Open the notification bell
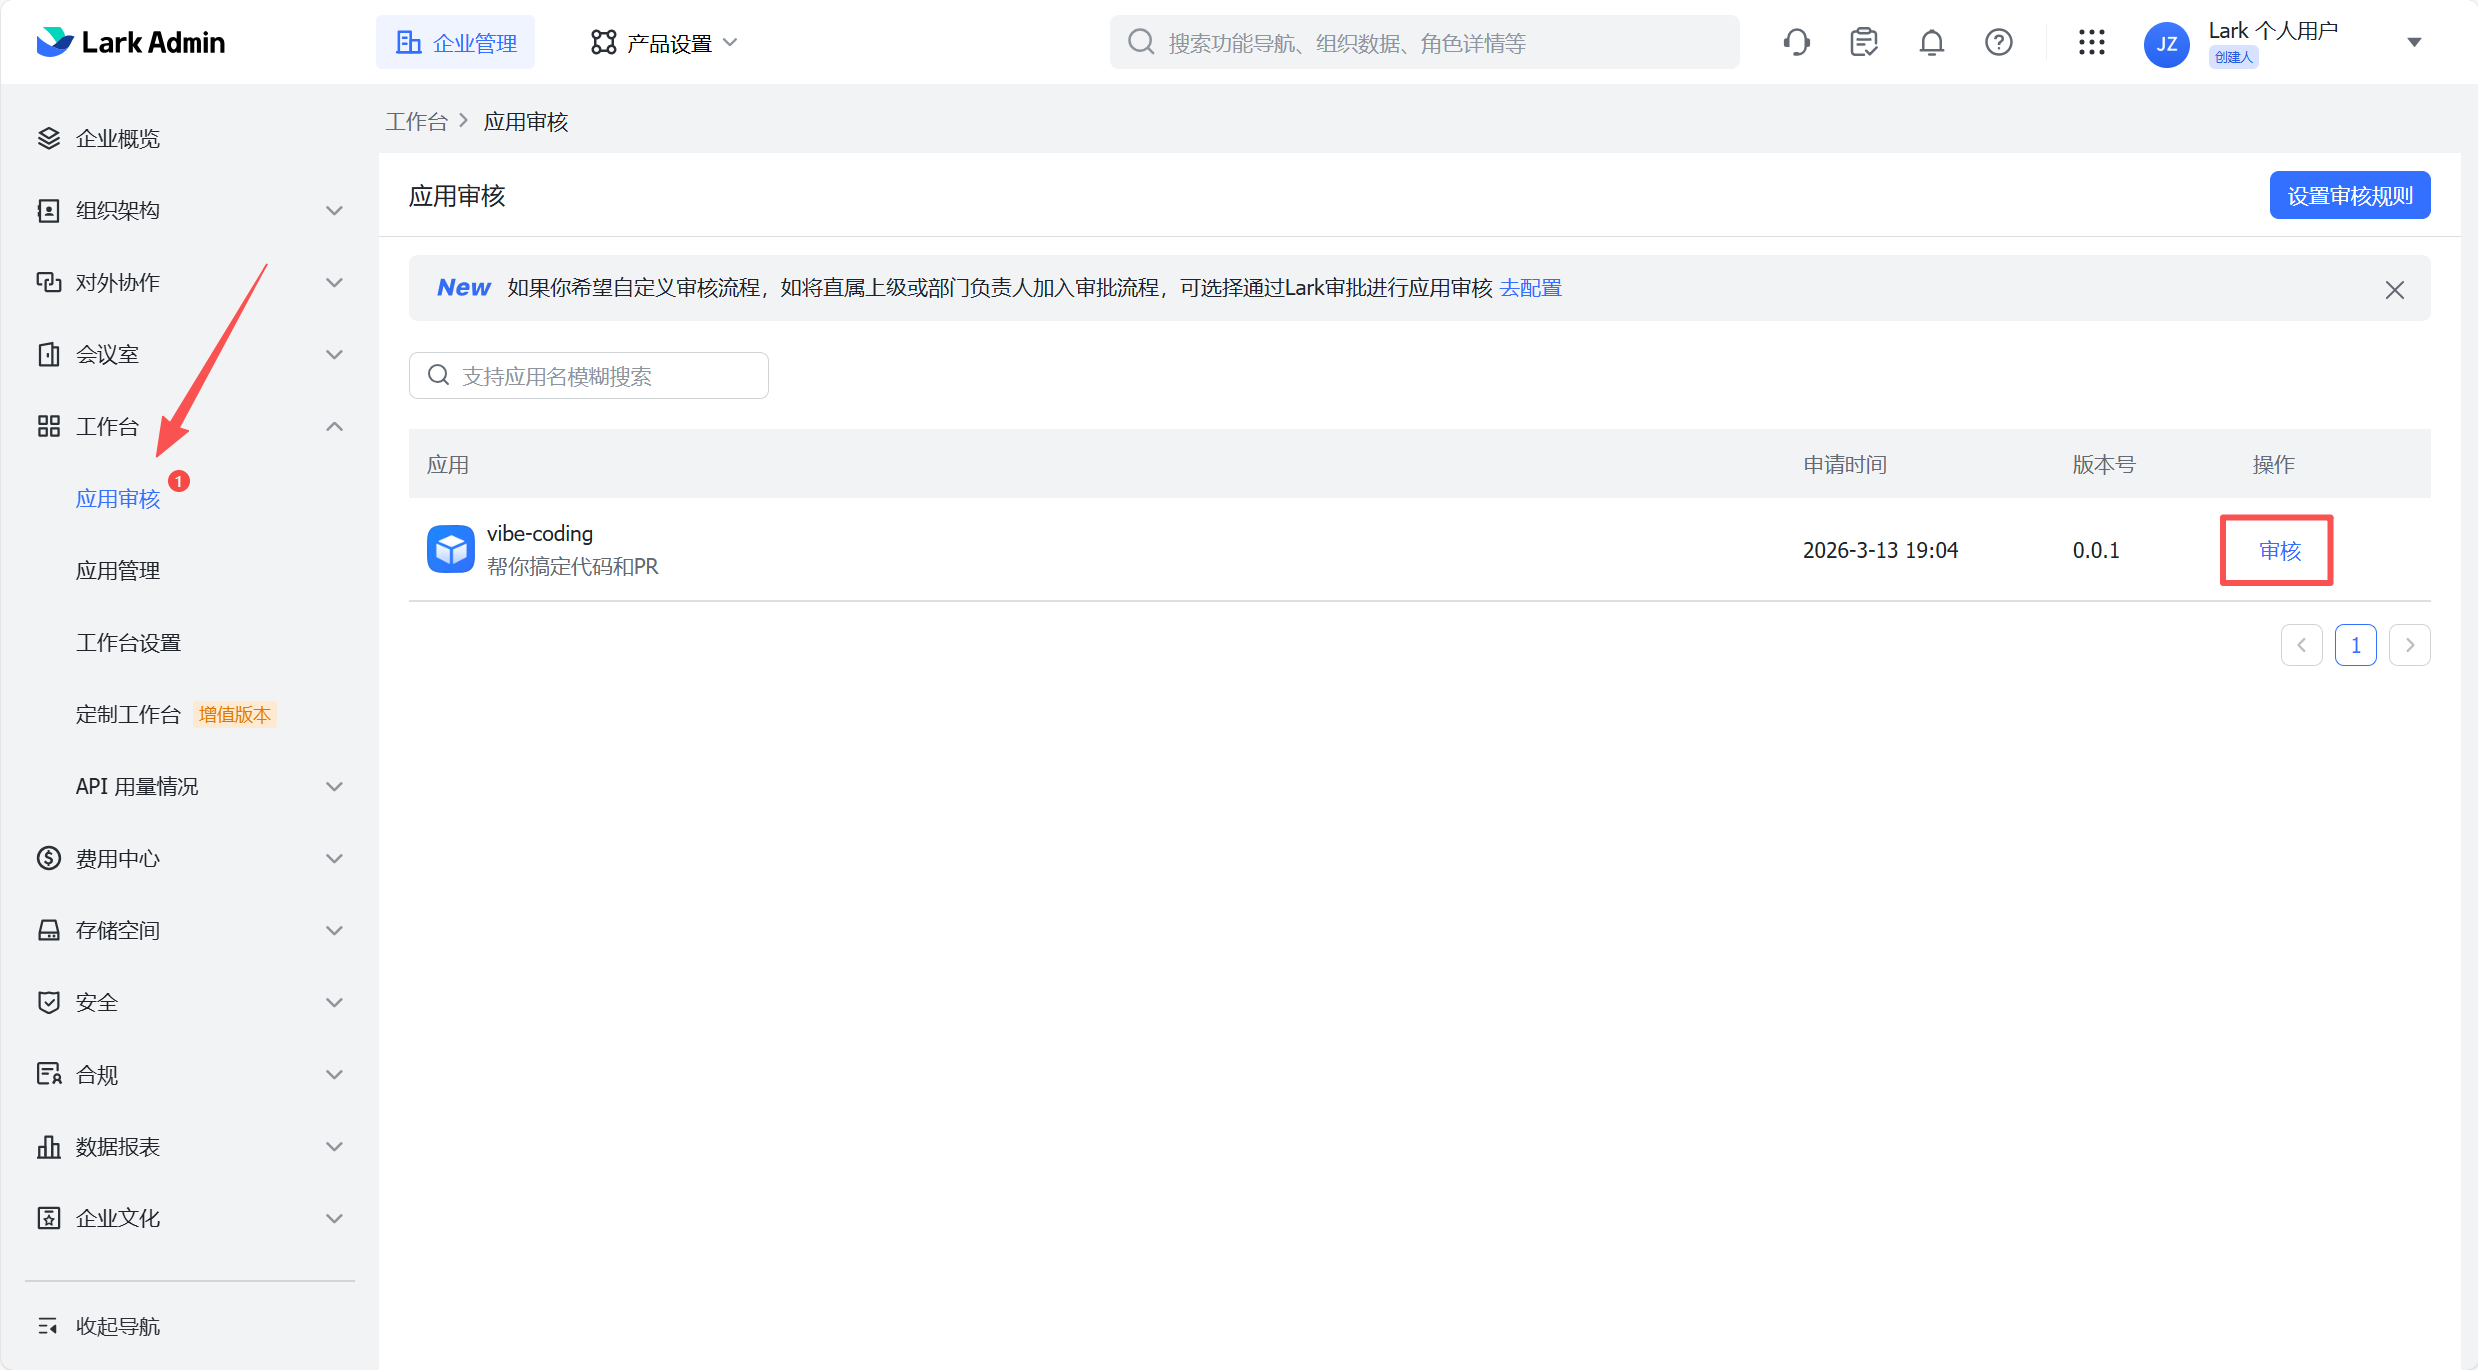This screenshot has width=2478, height=1370. pyautogui.click(x=1931, y=42)
